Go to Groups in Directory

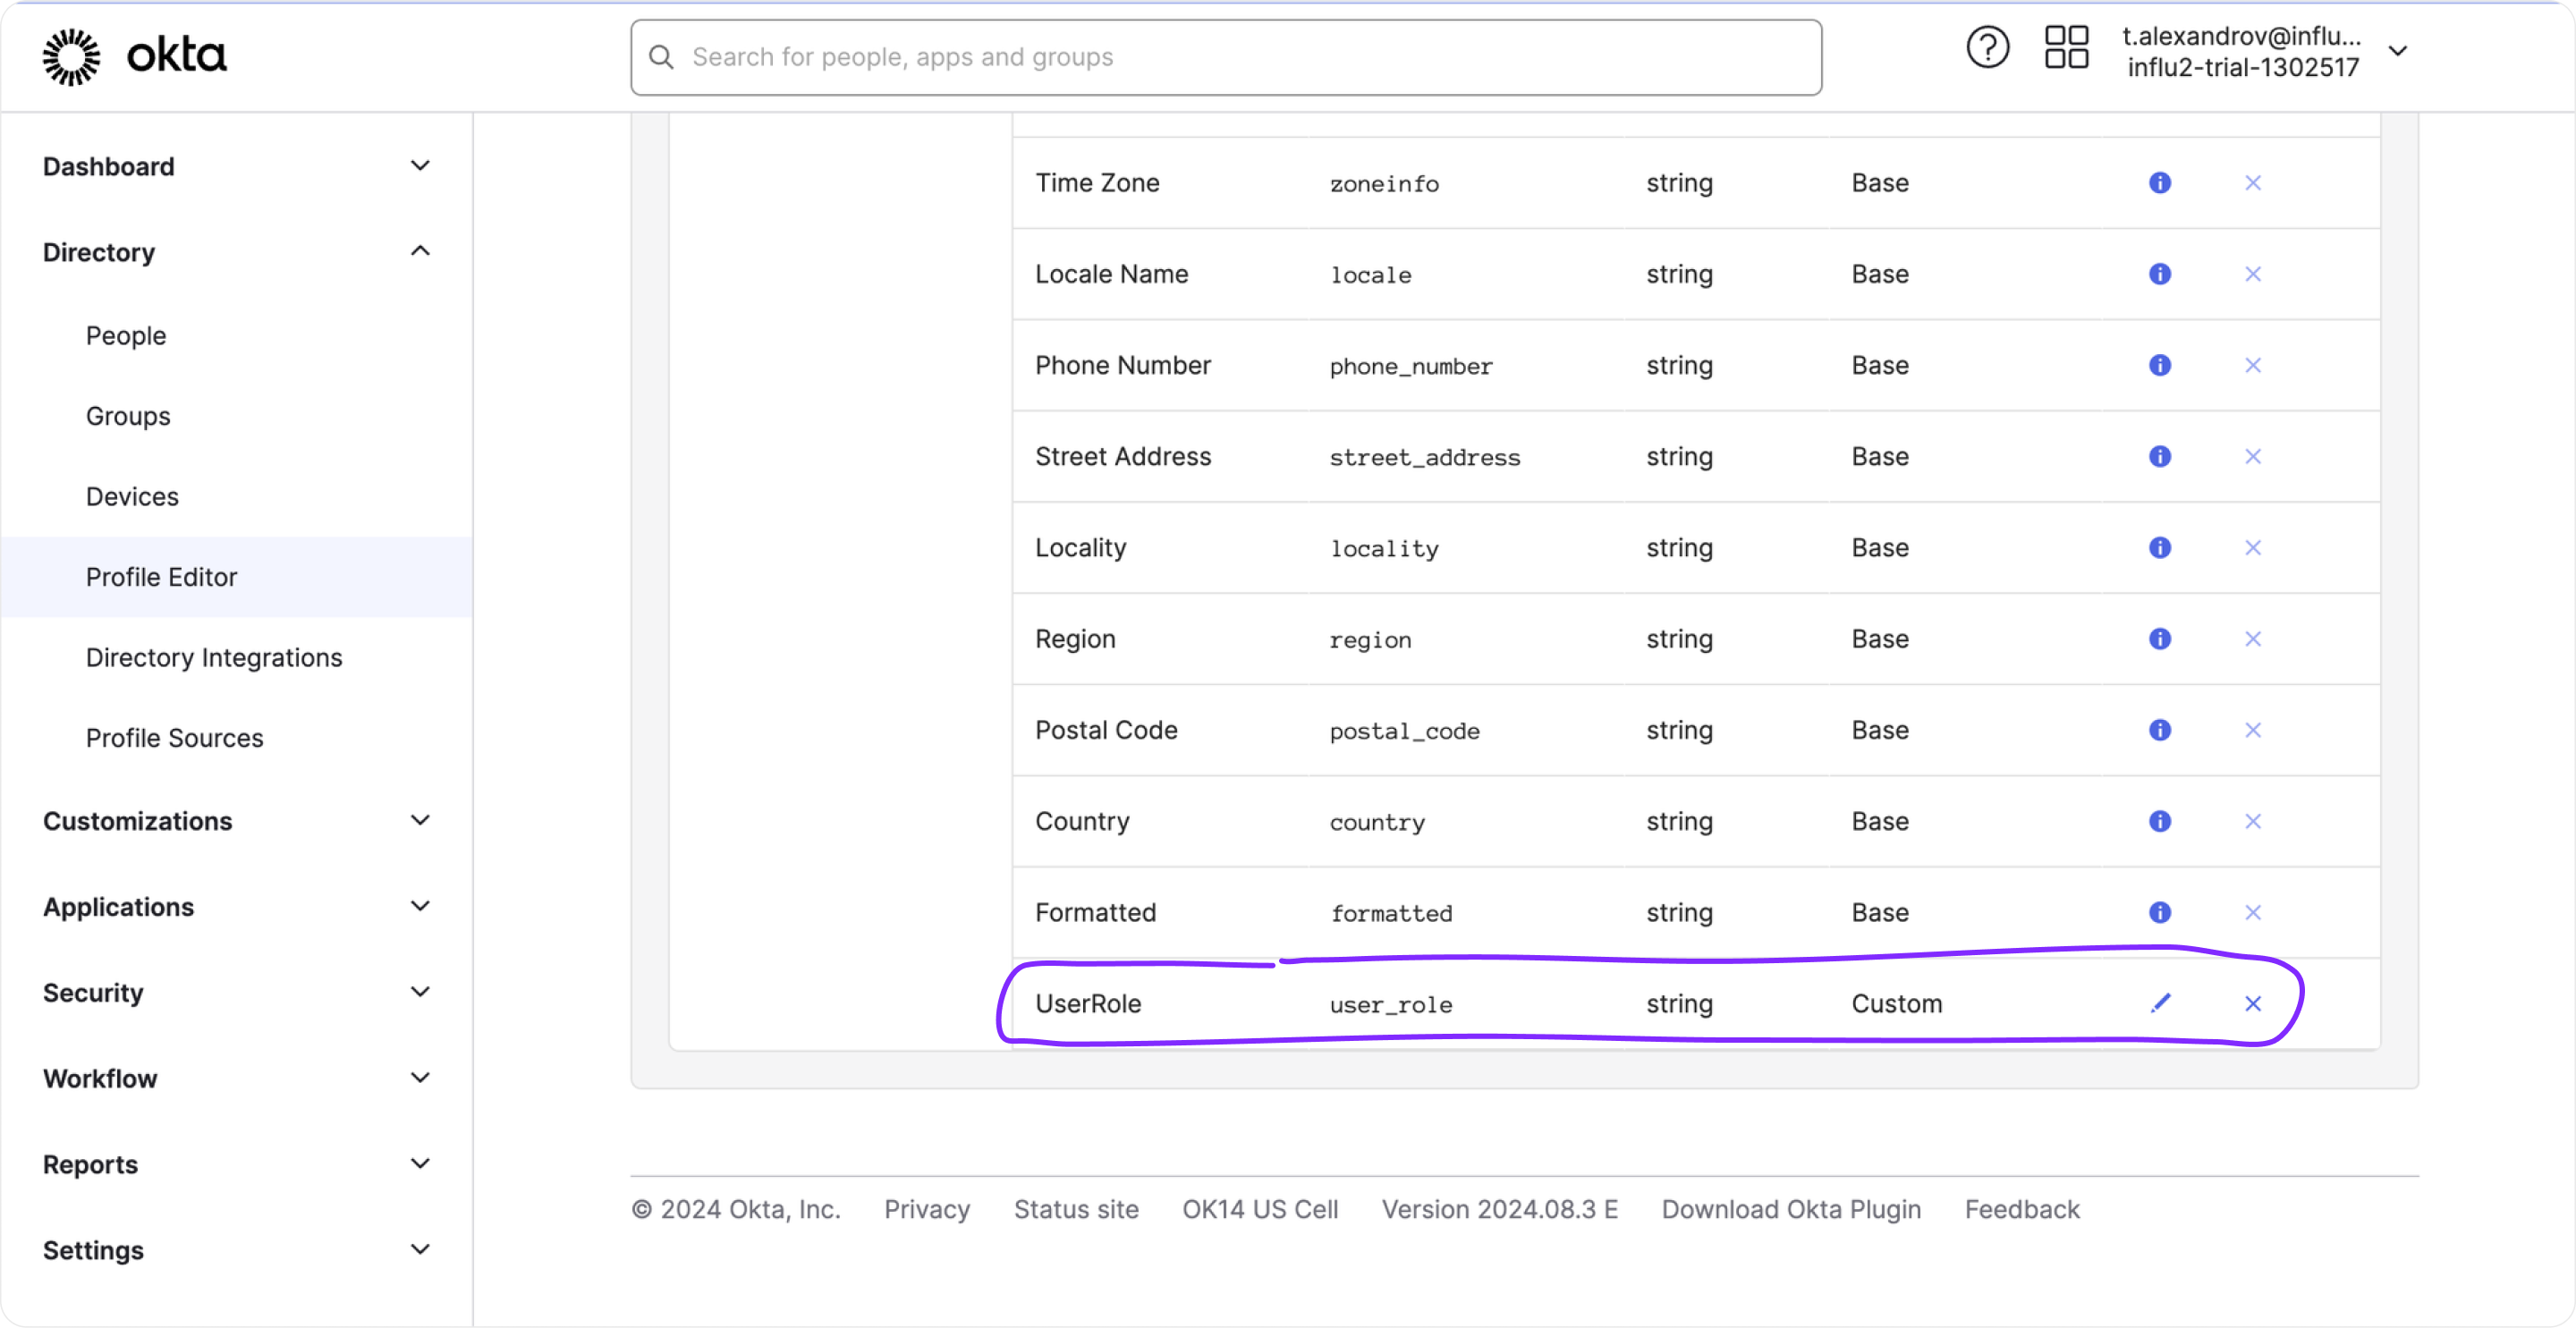(x=128, y=416)
